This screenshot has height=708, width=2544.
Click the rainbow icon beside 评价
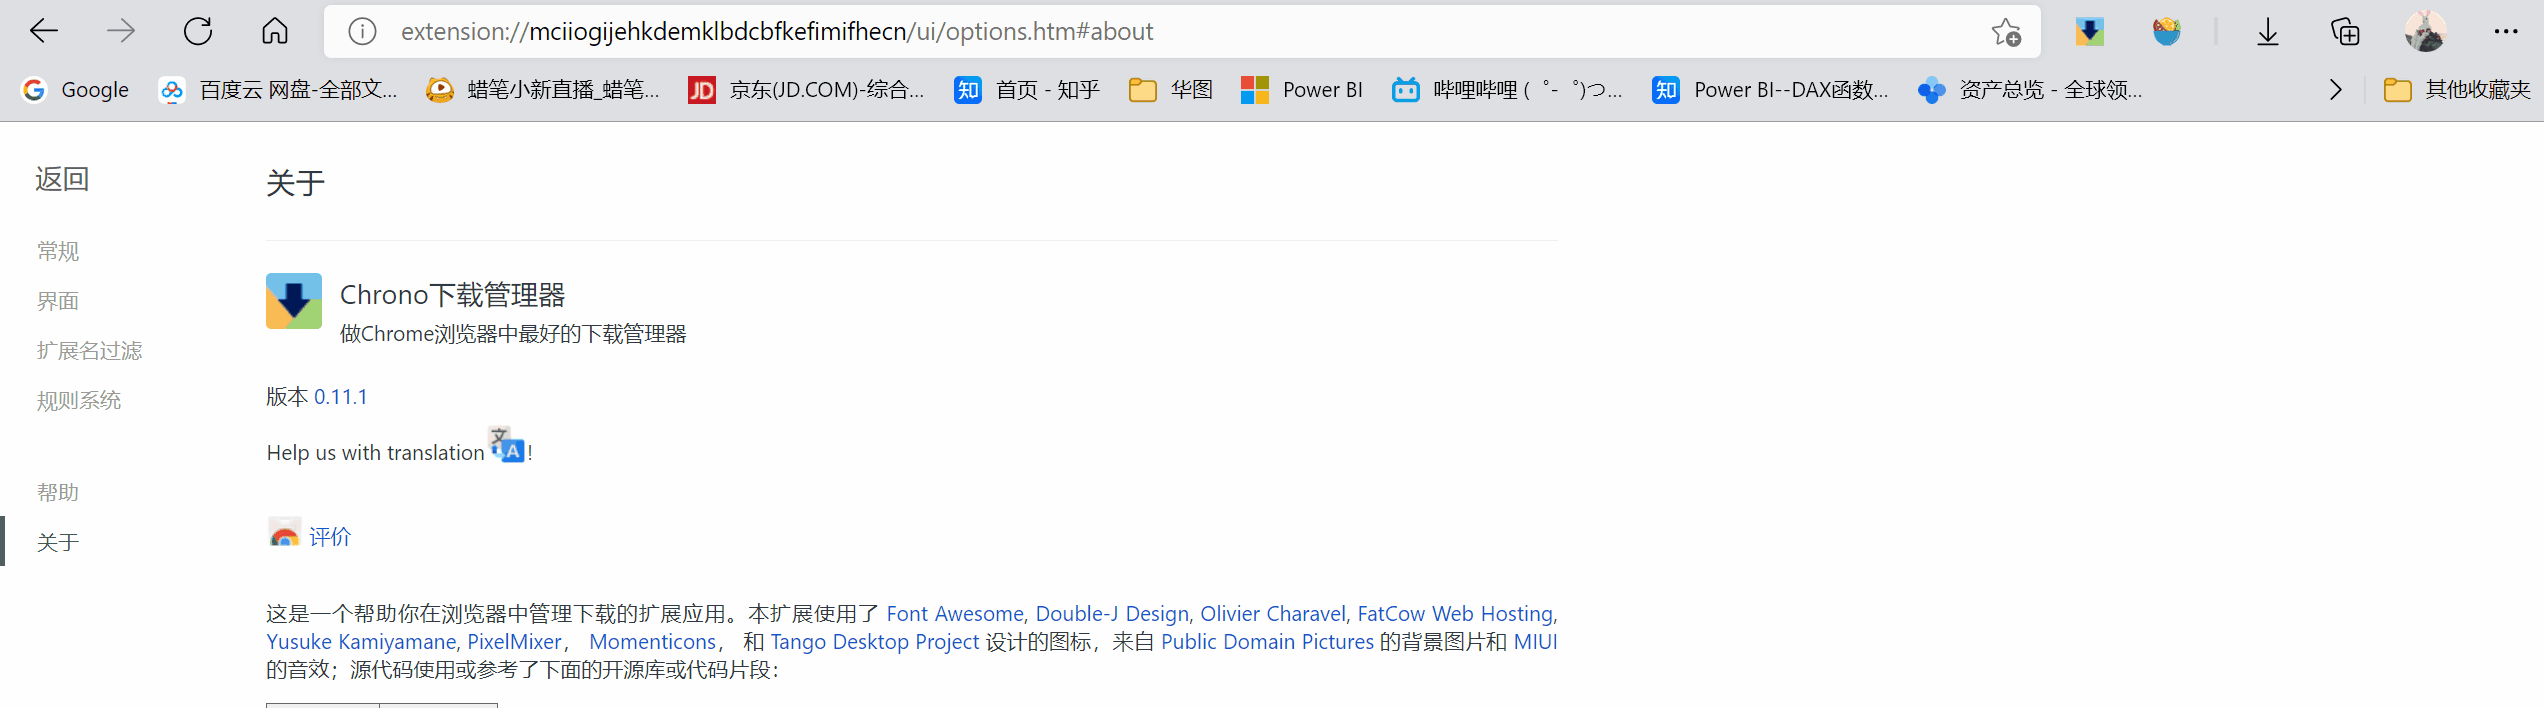tap(284, 533)
